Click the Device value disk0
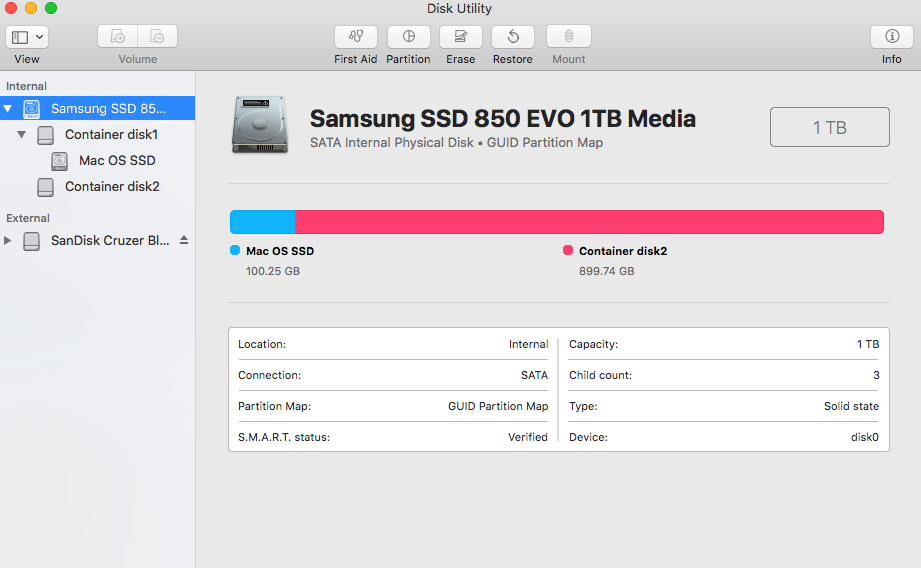Image resolution: width=921 pixels, height=568 pixels. 865,437
